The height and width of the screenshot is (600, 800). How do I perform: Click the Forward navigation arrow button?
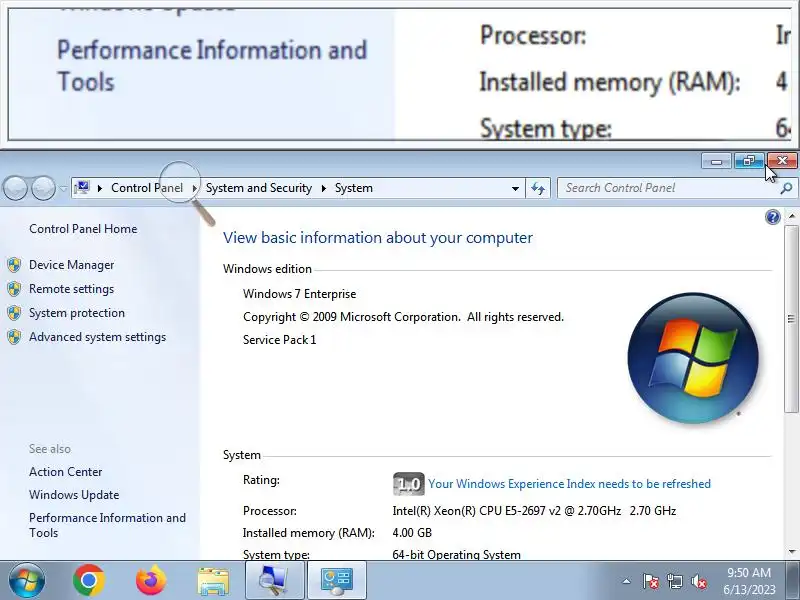point(43,188)
